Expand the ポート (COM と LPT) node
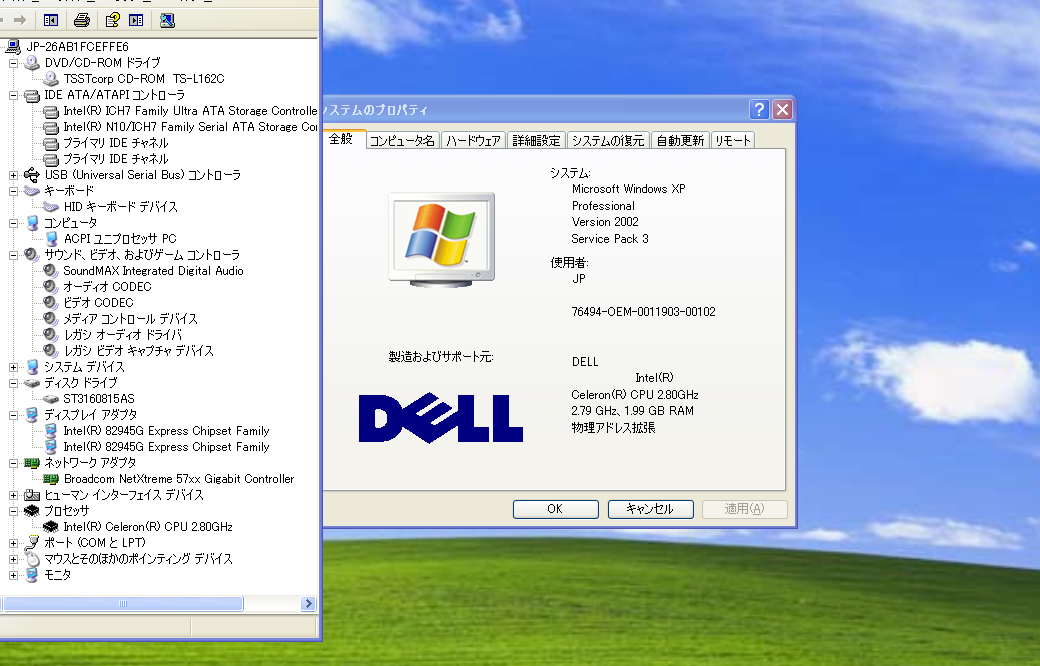Viewport: 1040px width, 666px height. click(13, 543)
